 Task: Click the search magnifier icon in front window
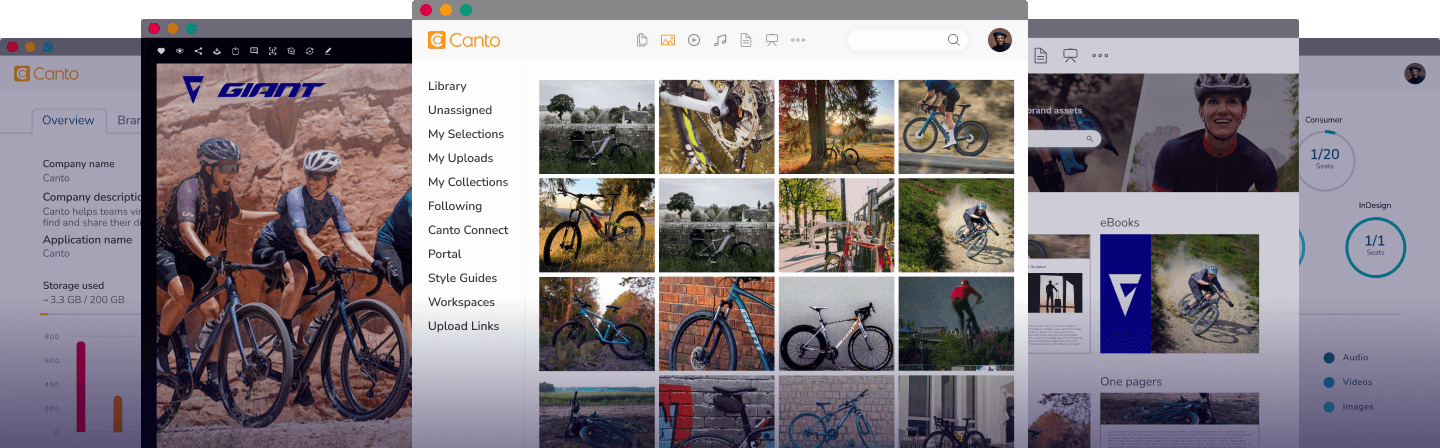pos(953,40)
